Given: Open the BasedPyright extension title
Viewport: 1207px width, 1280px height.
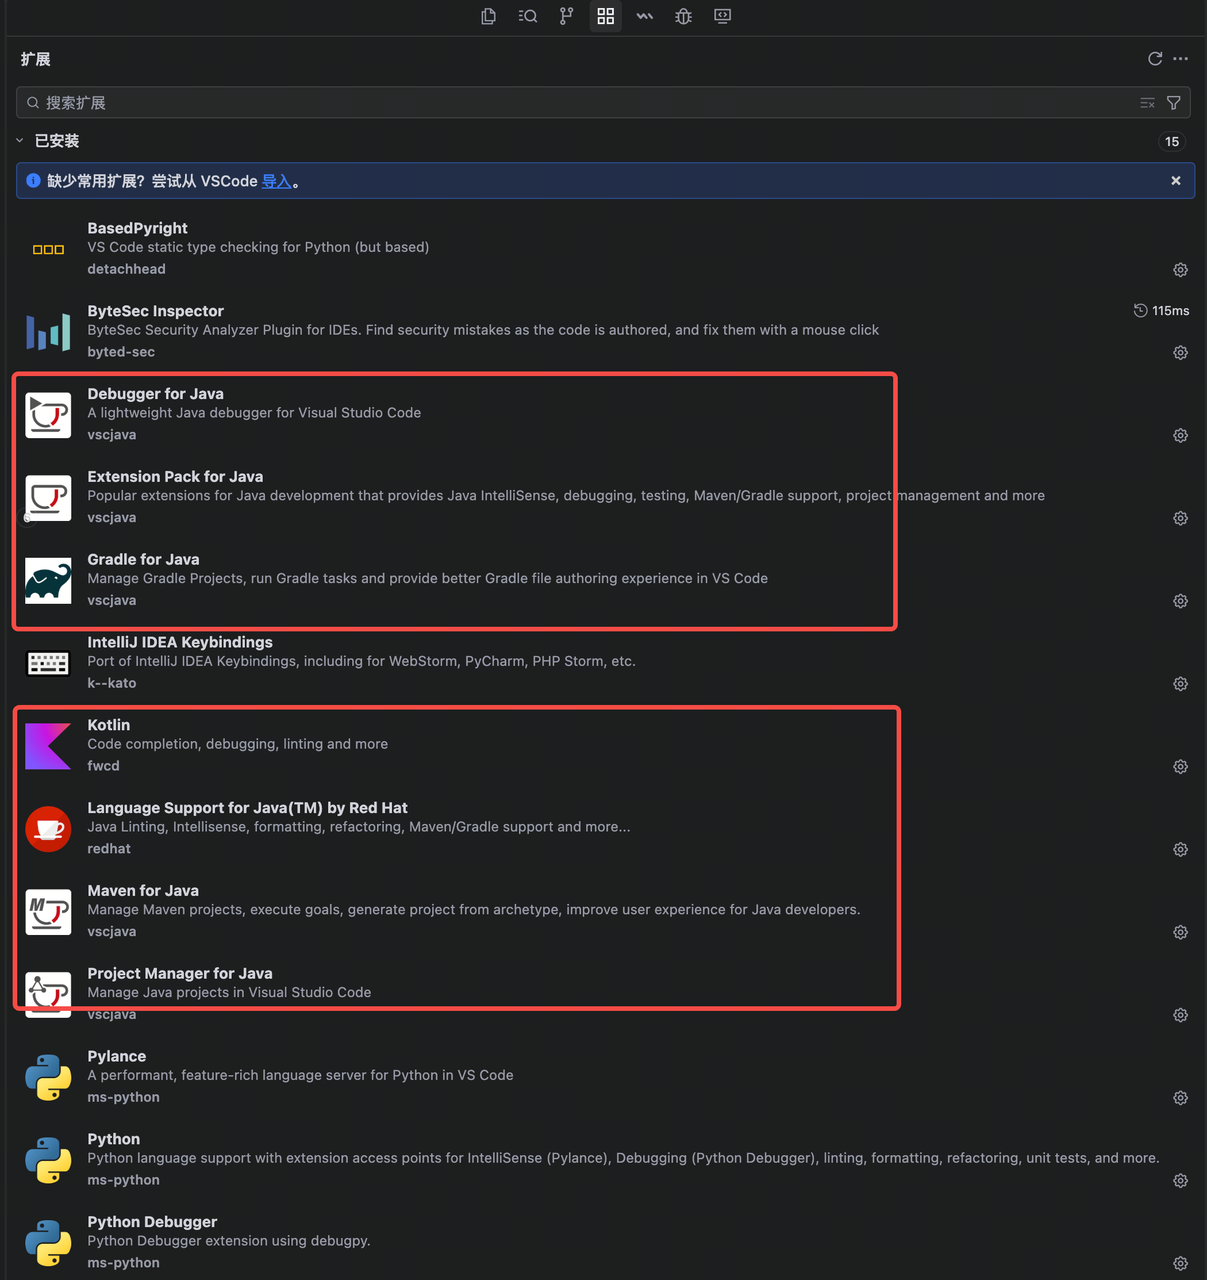Looking at the screenshot, I should point(137,228).
